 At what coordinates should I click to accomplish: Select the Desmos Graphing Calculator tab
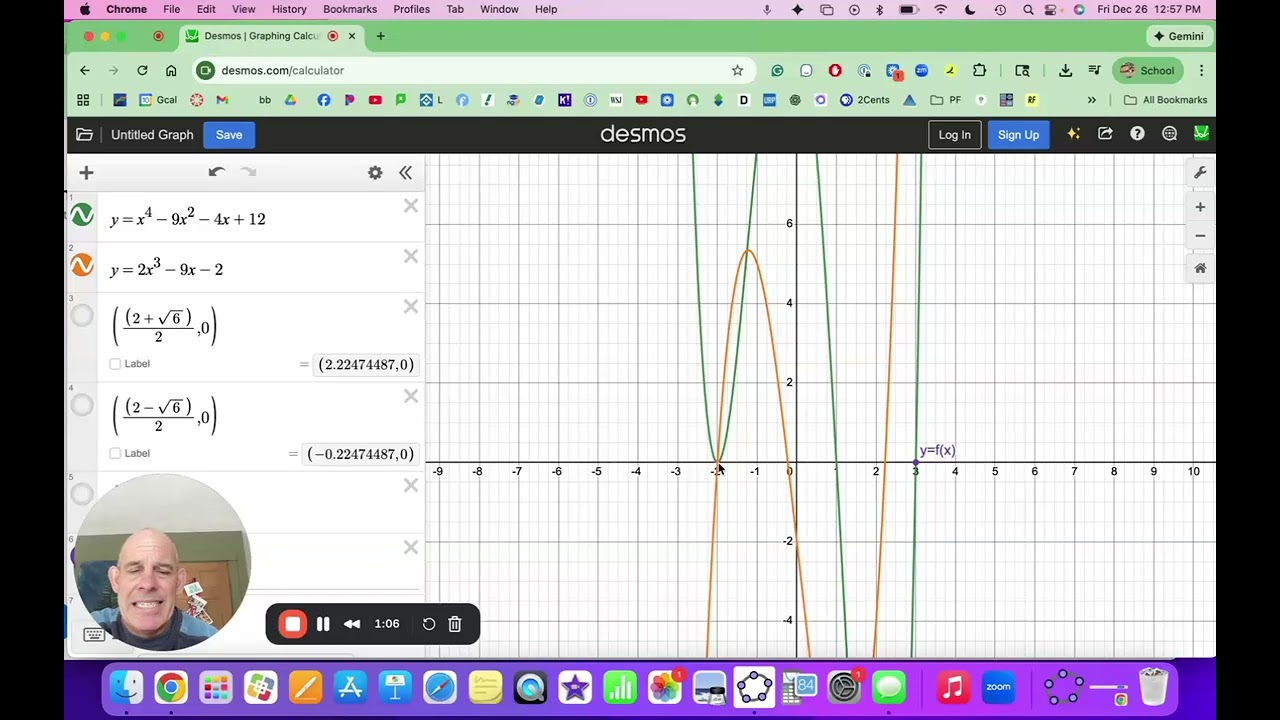(271, 36)
